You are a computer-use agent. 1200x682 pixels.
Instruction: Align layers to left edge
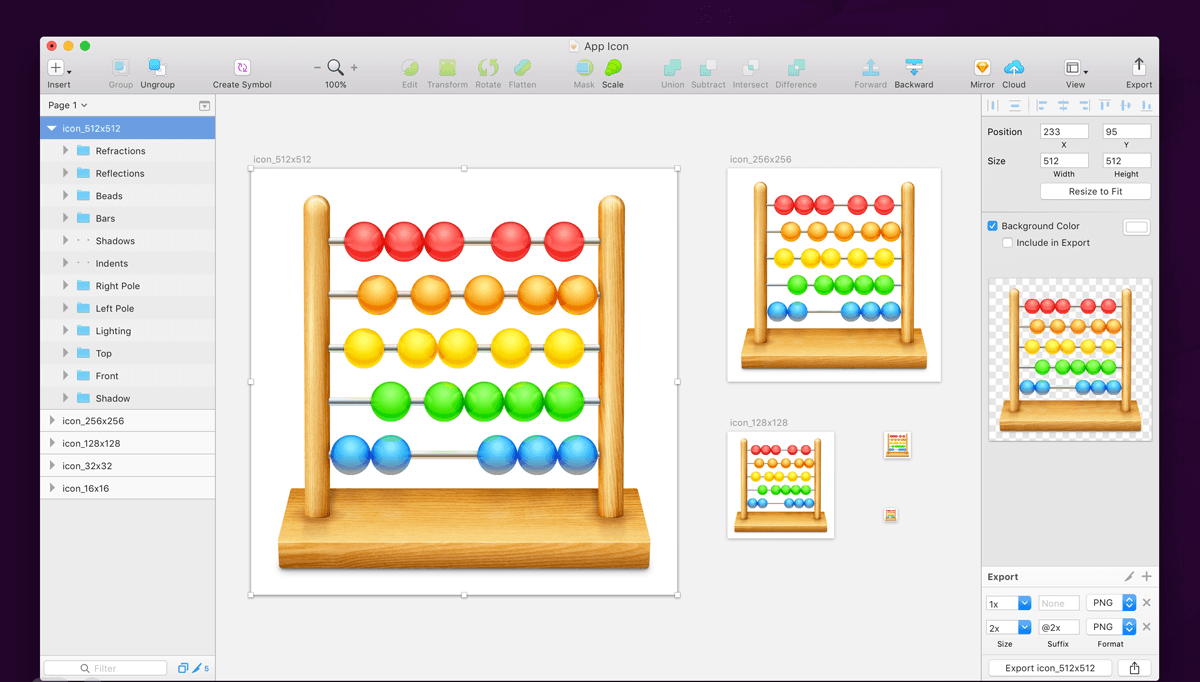pos(1042,105)
